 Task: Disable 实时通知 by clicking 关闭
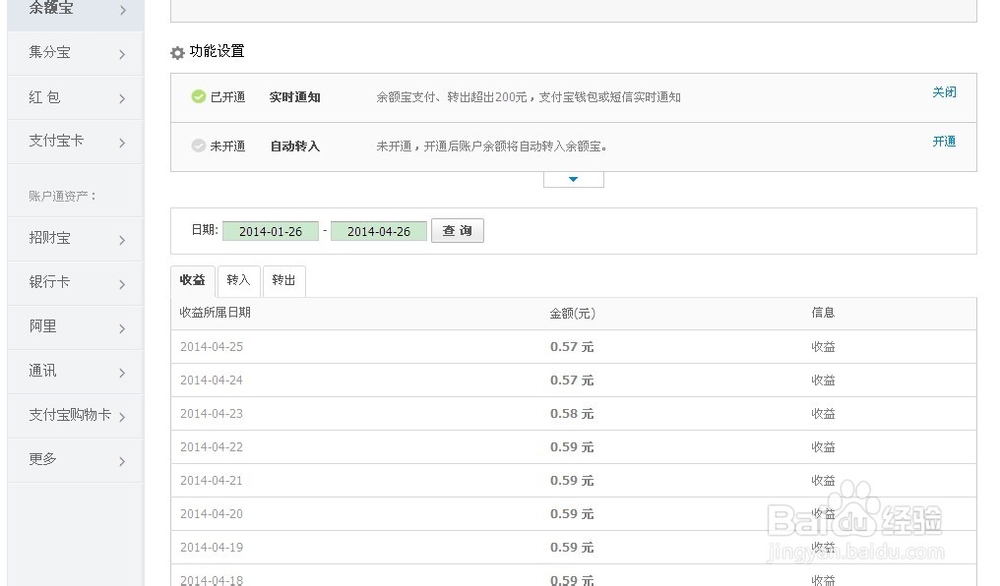tap(943, 92)
